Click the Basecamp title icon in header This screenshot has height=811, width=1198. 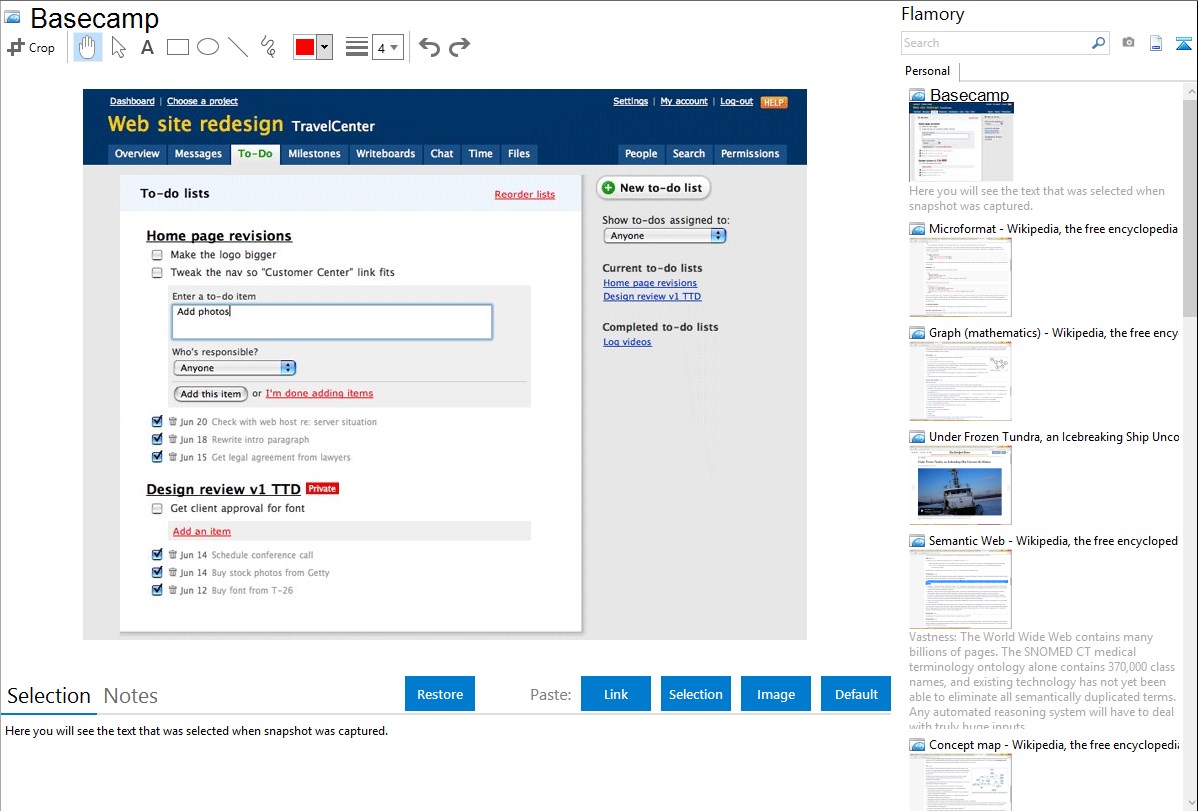point(12,17)
